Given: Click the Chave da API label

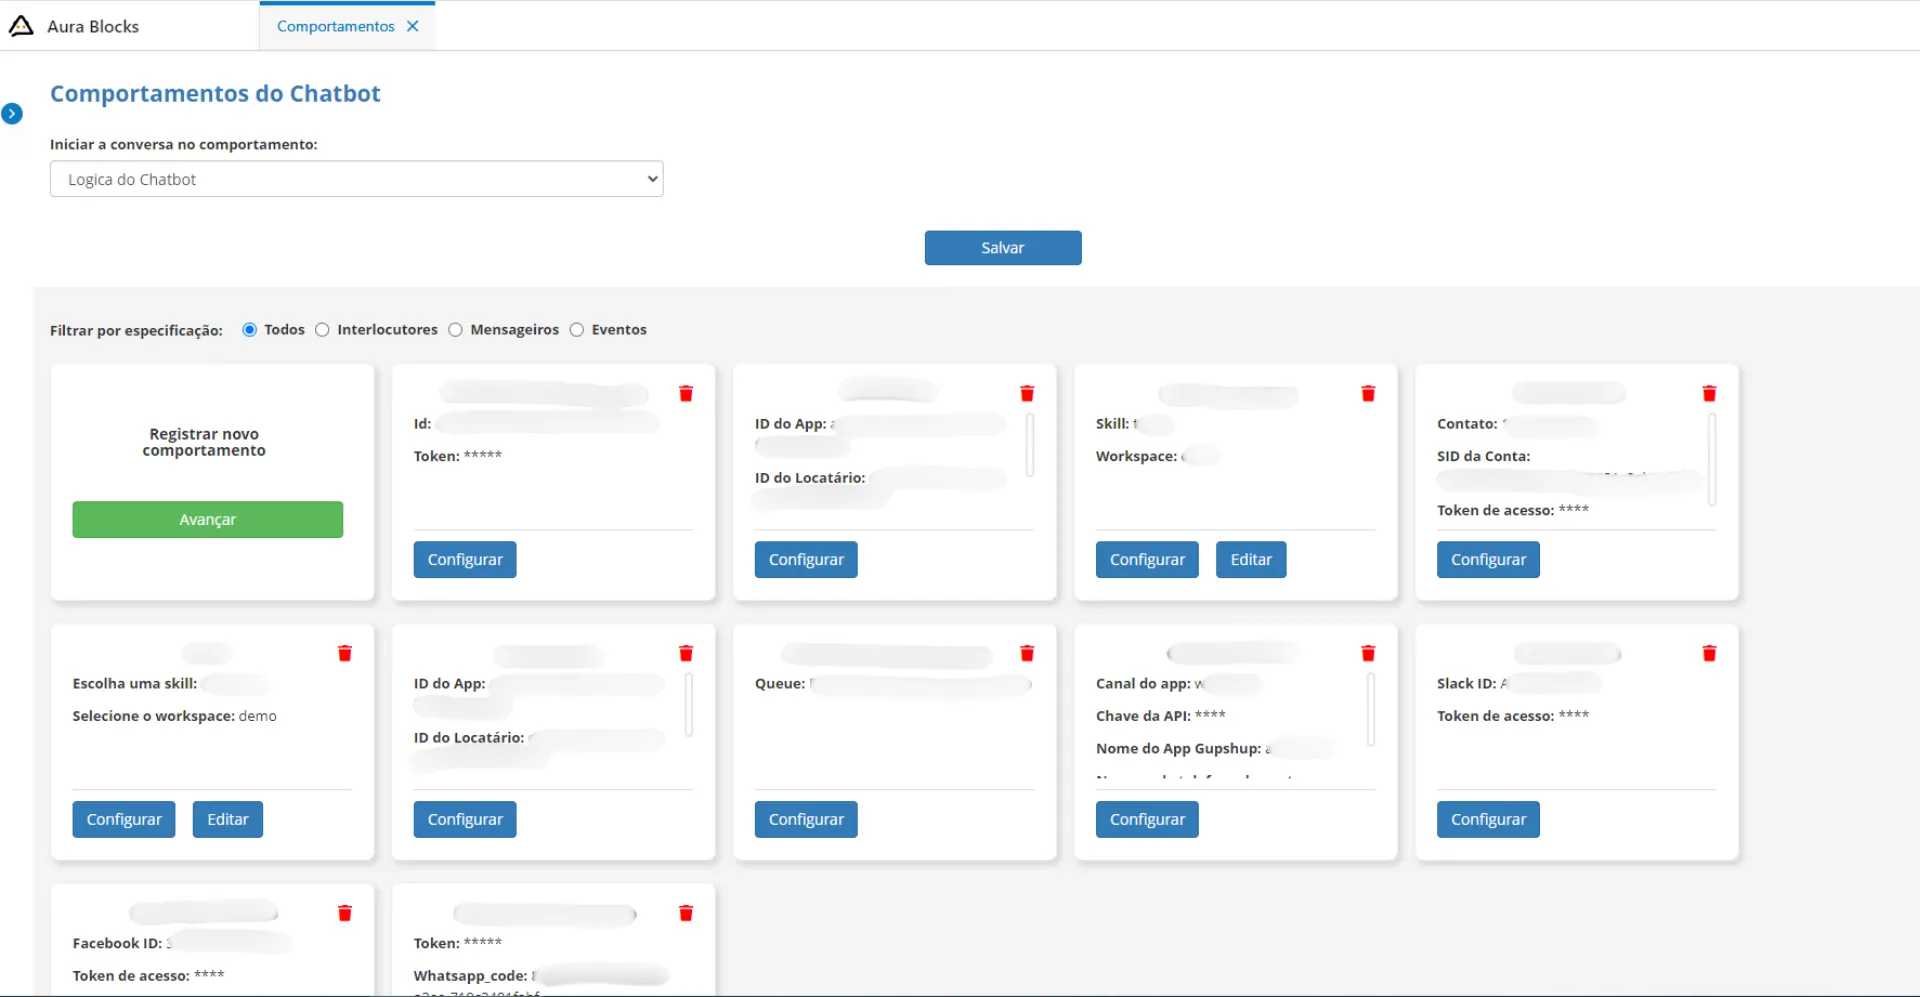Looking at the screenshot, I should (x=1143, y=716).
